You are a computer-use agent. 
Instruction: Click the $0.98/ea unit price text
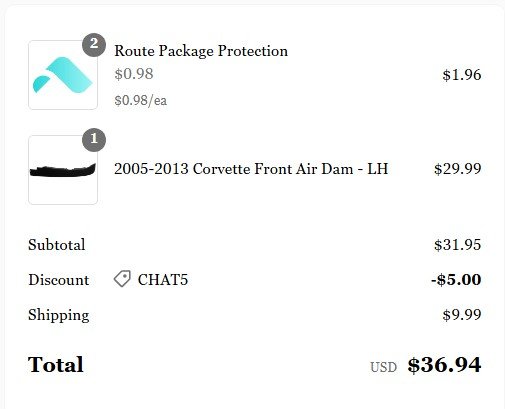coord(141,100)
